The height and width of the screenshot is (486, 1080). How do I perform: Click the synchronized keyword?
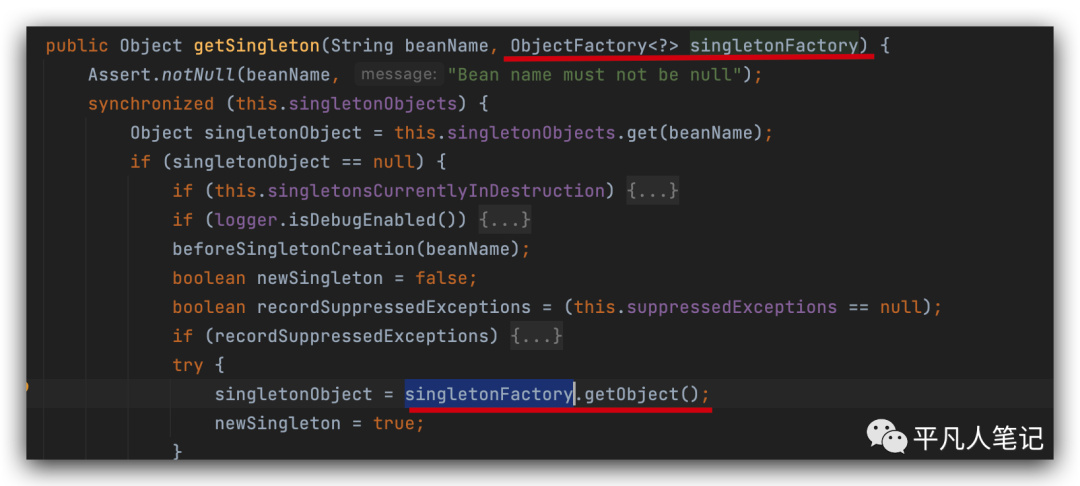151,103
